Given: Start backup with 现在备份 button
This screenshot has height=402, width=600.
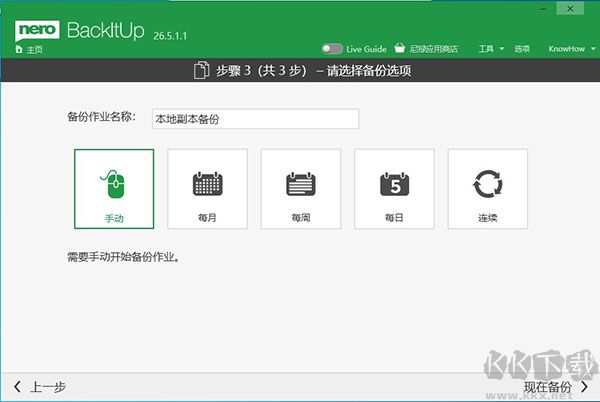Looking at the screenshot, I should (556, 387).
